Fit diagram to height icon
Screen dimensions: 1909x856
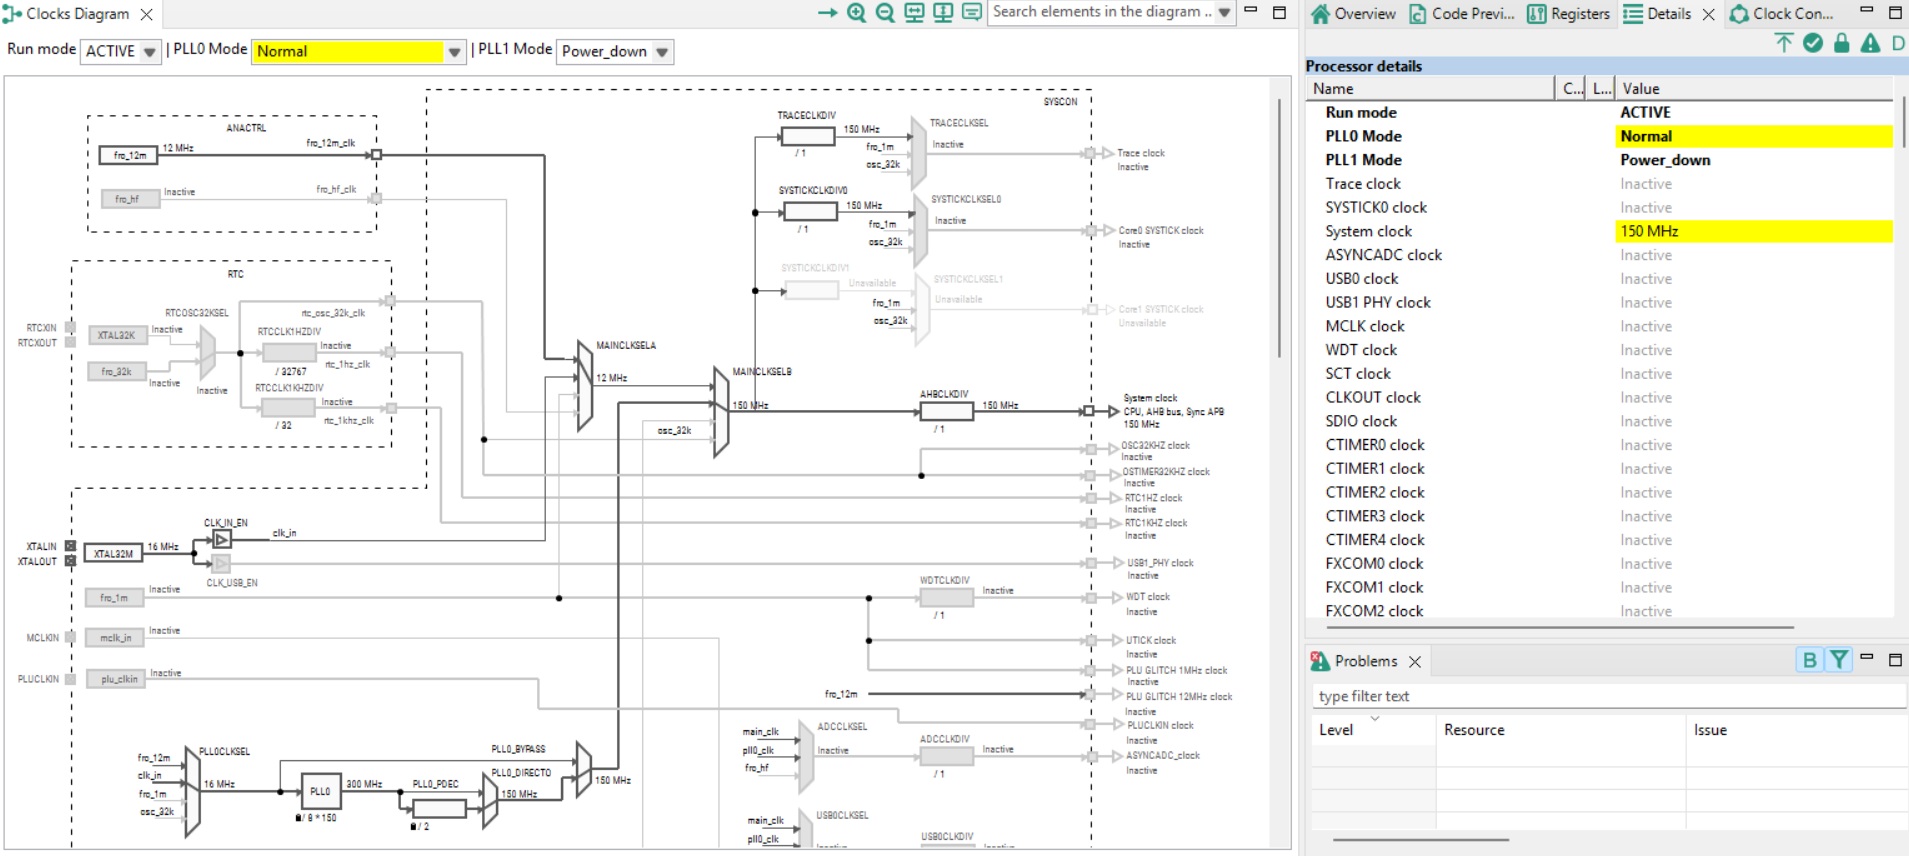point(943,13)
